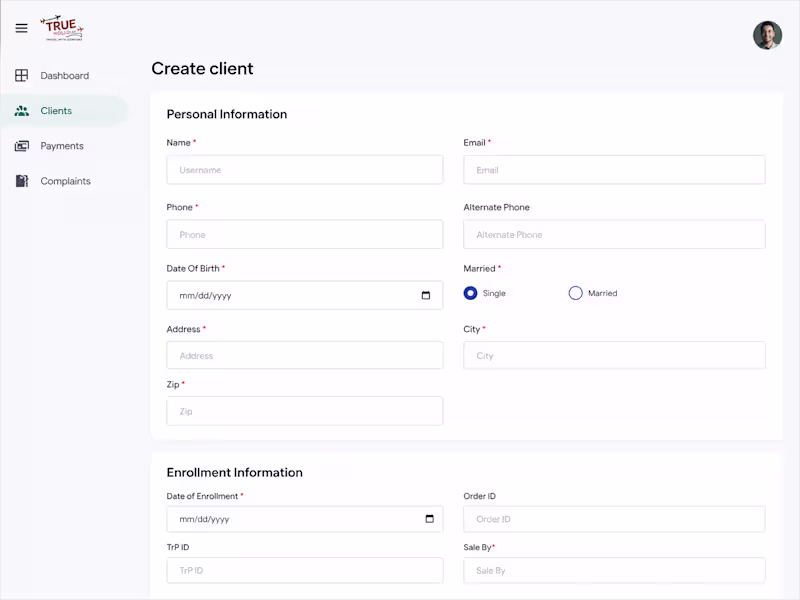Click the Phone field label

point(180,207)
